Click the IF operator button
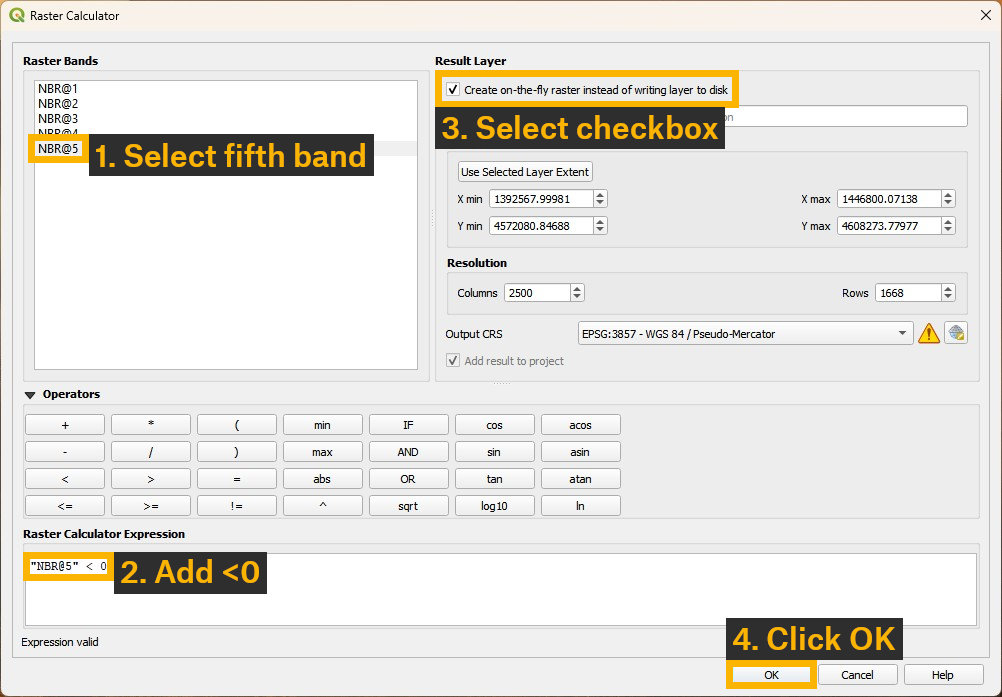 click(x=408, y=425)
